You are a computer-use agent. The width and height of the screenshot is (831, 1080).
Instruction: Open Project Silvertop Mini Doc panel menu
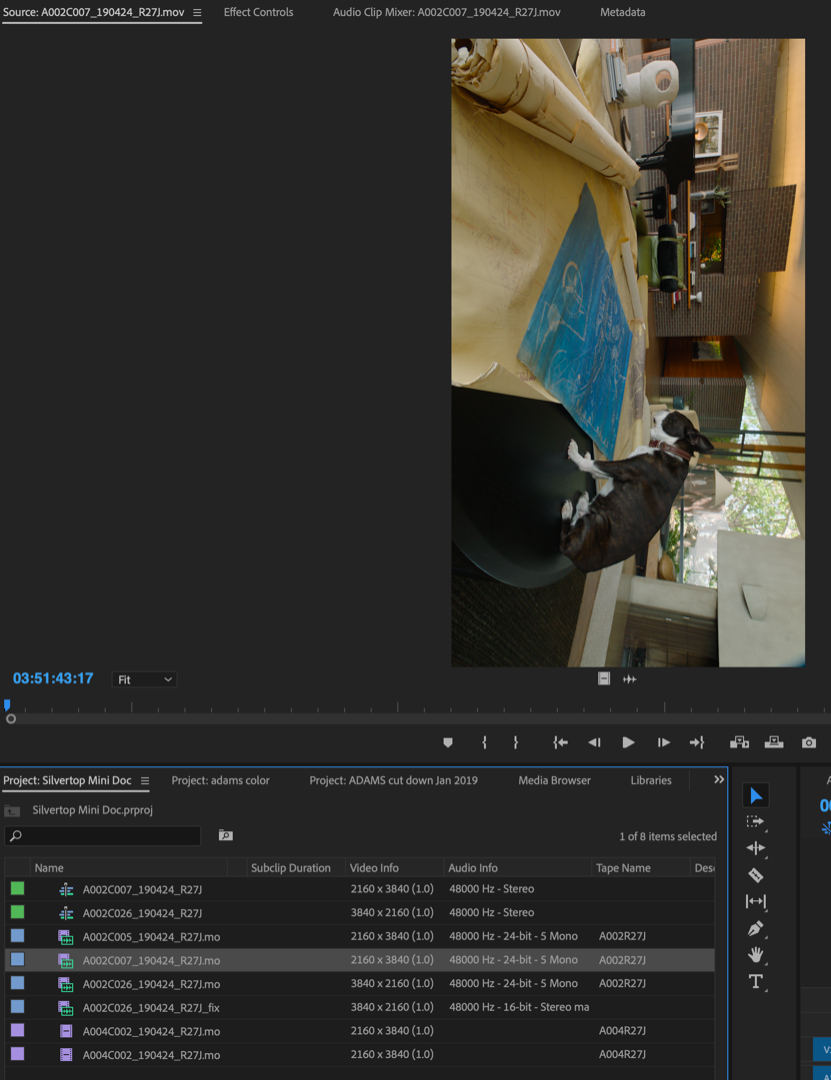(145, 780)
